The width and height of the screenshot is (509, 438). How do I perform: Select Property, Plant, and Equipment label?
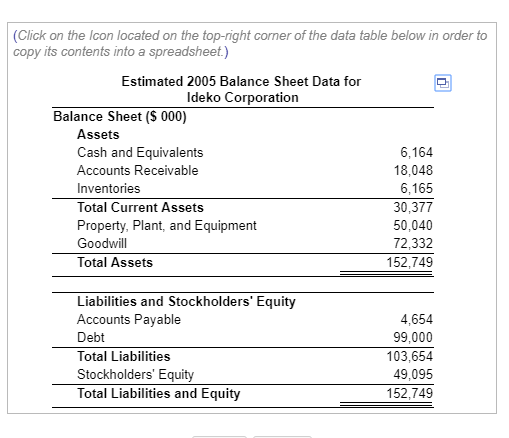pyautogui.click(x=167, y=226)
